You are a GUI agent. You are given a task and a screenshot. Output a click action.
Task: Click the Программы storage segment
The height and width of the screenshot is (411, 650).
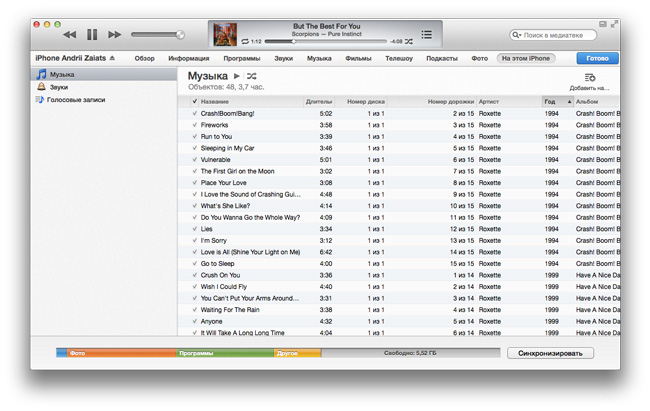(x=225, y=353)
